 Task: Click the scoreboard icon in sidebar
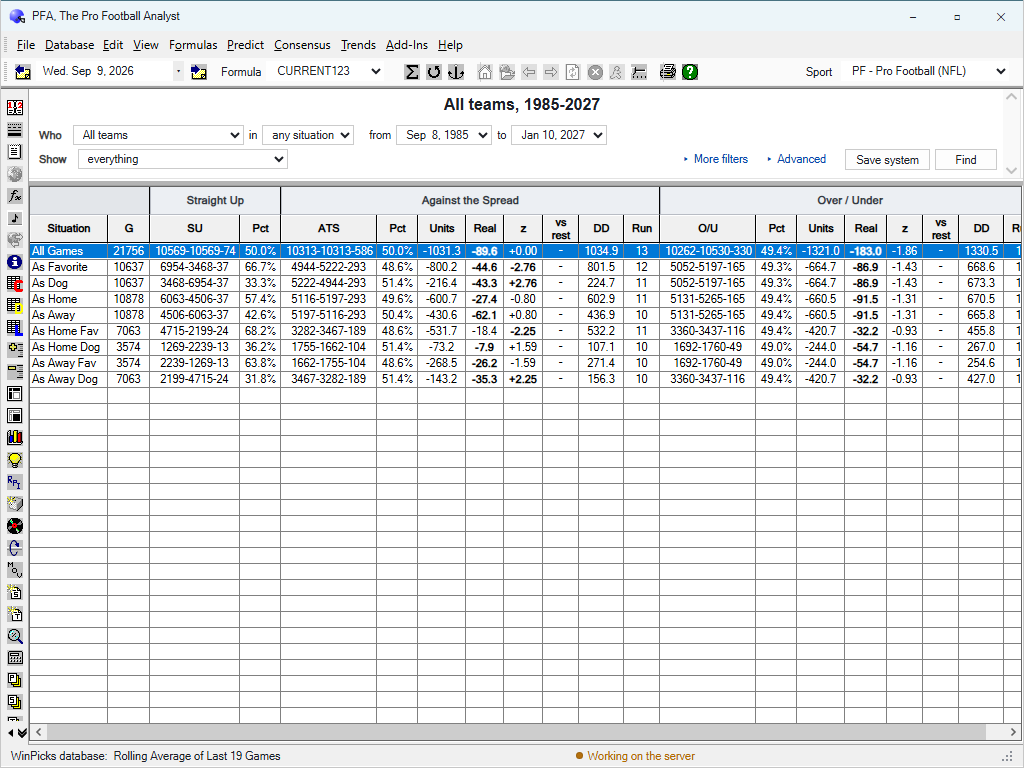(x=14, y=107)
